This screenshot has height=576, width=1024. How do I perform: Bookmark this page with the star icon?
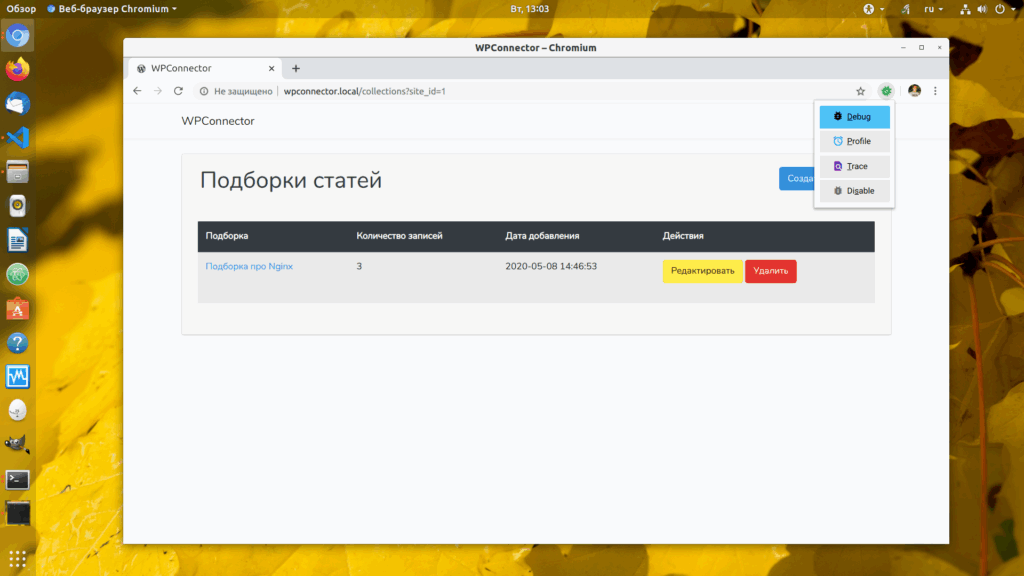861,91
